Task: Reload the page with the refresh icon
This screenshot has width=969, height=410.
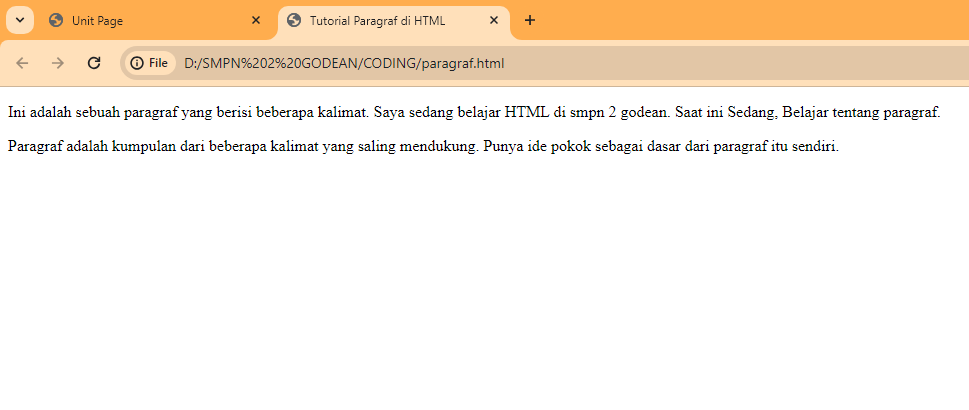Action: click(x=94, y=63)
